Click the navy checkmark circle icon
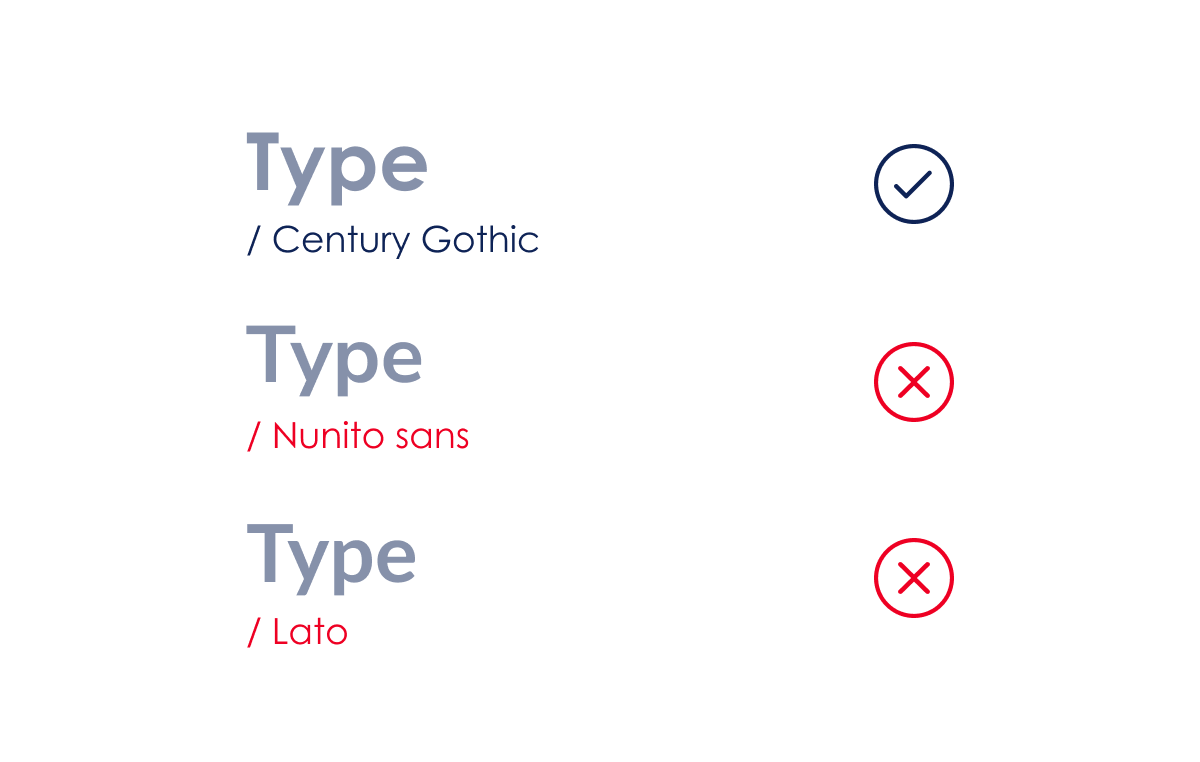The width and height of the screenshot is (1200, 762). [913, 184]
